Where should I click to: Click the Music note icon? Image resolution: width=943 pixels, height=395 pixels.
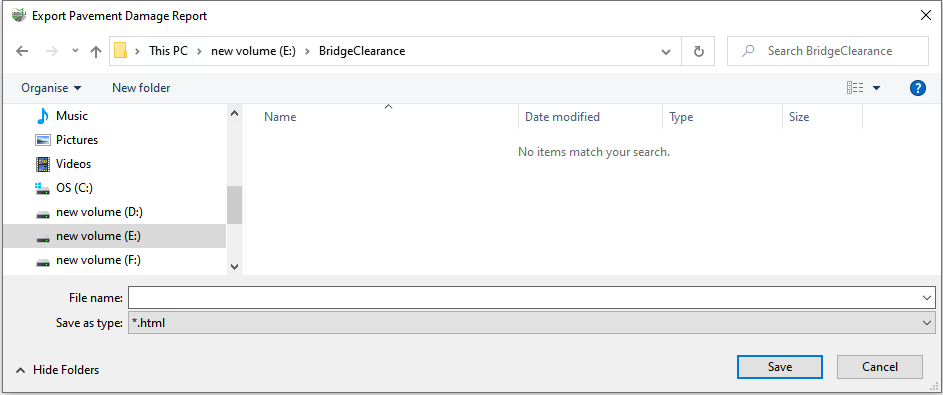[43, 115]
